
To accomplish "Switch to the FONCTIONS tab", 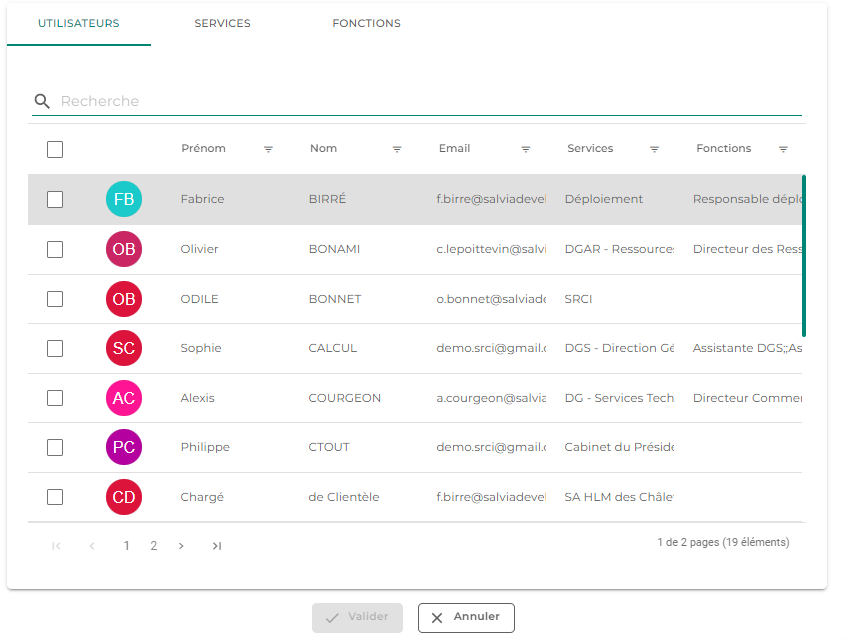I will pos(366,23).
